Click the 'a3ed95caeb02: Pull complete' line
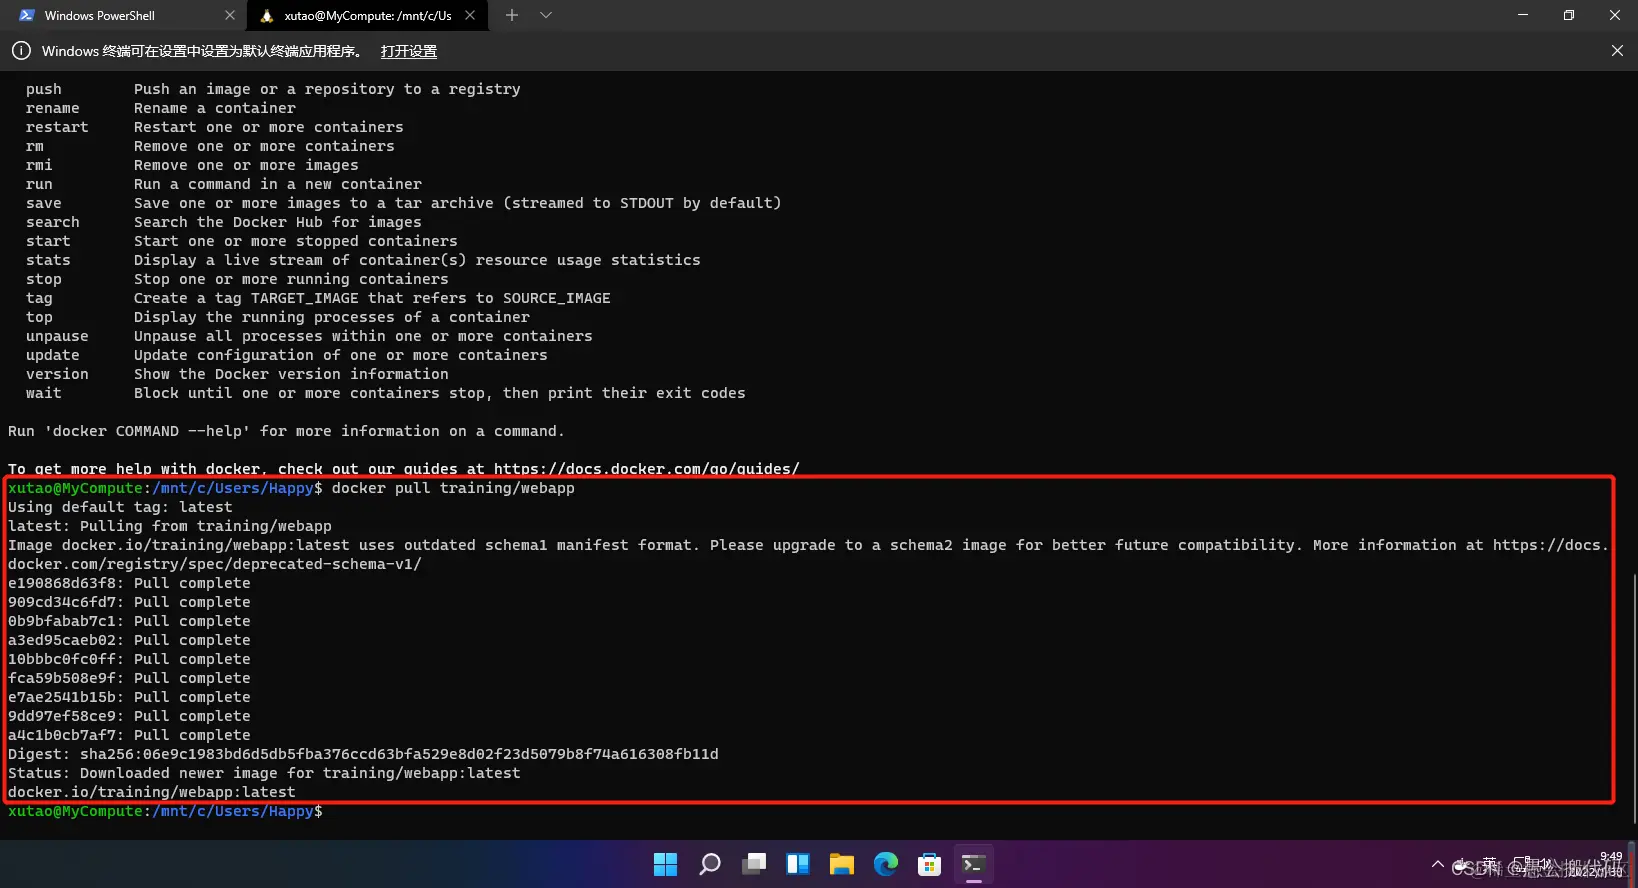Screen dimensions: 1638x888 tap(129, 640)
